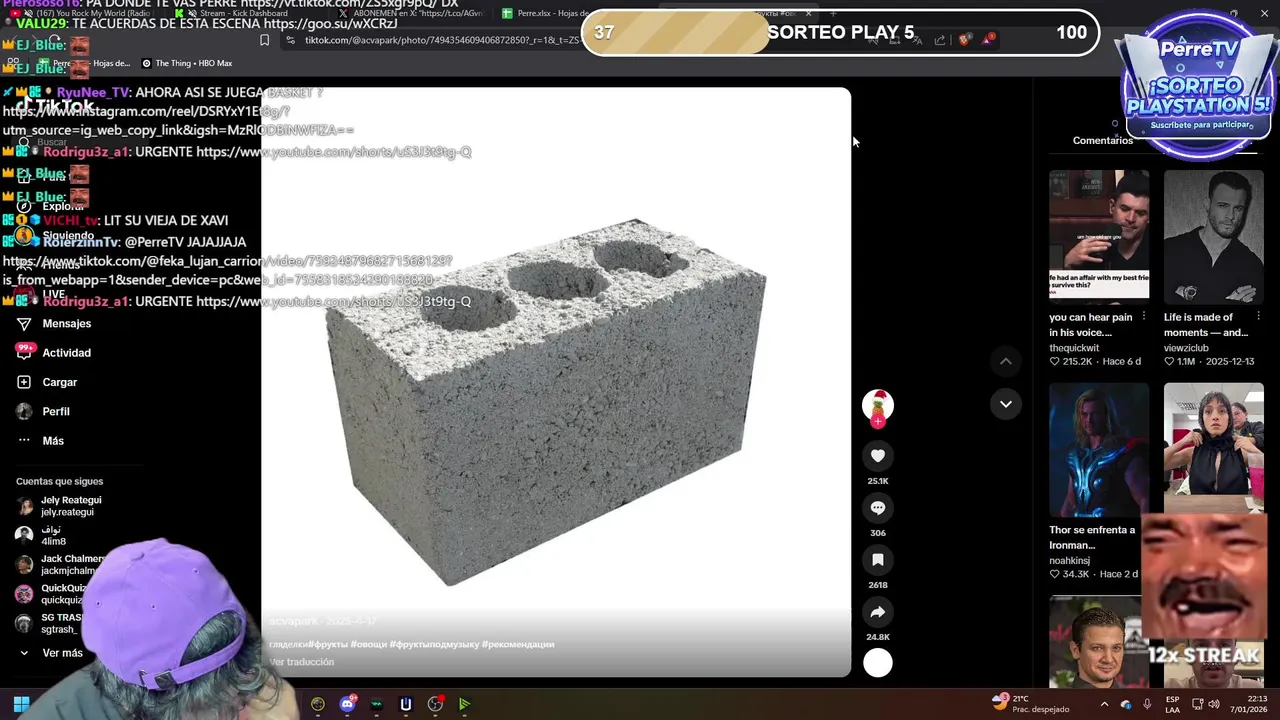Open the 4lim8 followed account

coord(53,535)
